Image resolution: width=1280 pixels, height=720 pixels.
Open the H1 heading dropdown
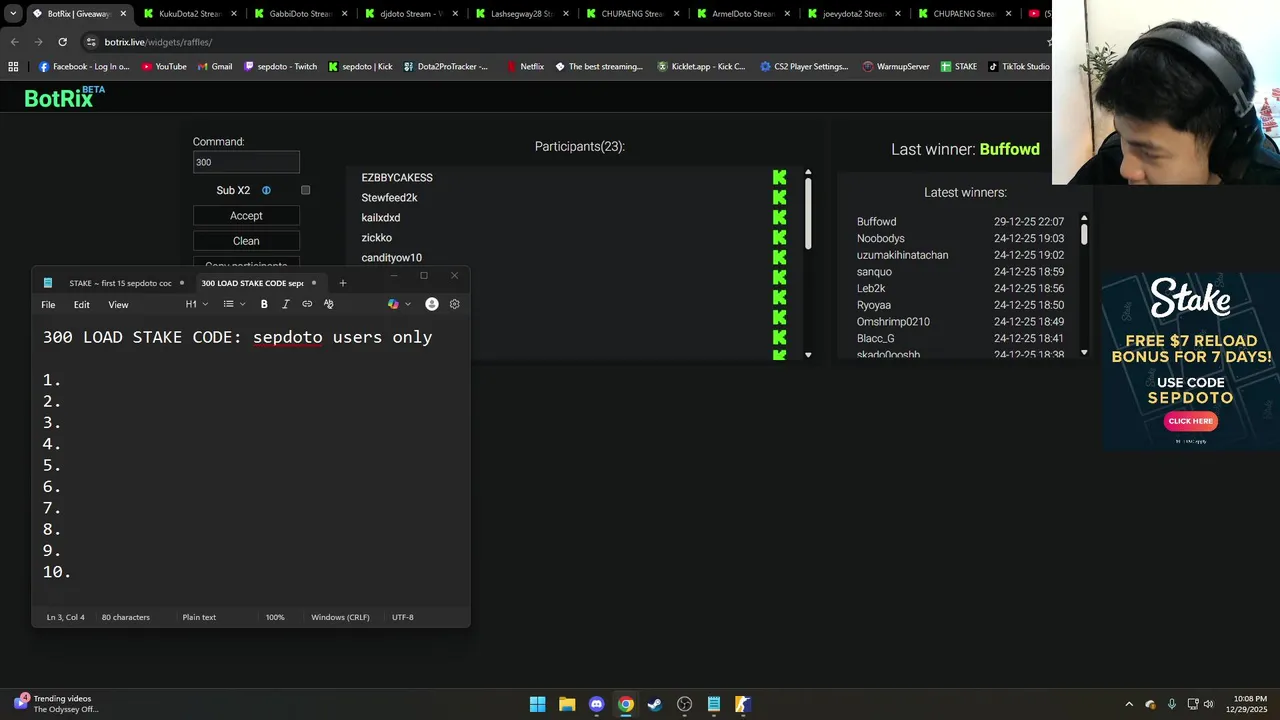coord(196,304)
